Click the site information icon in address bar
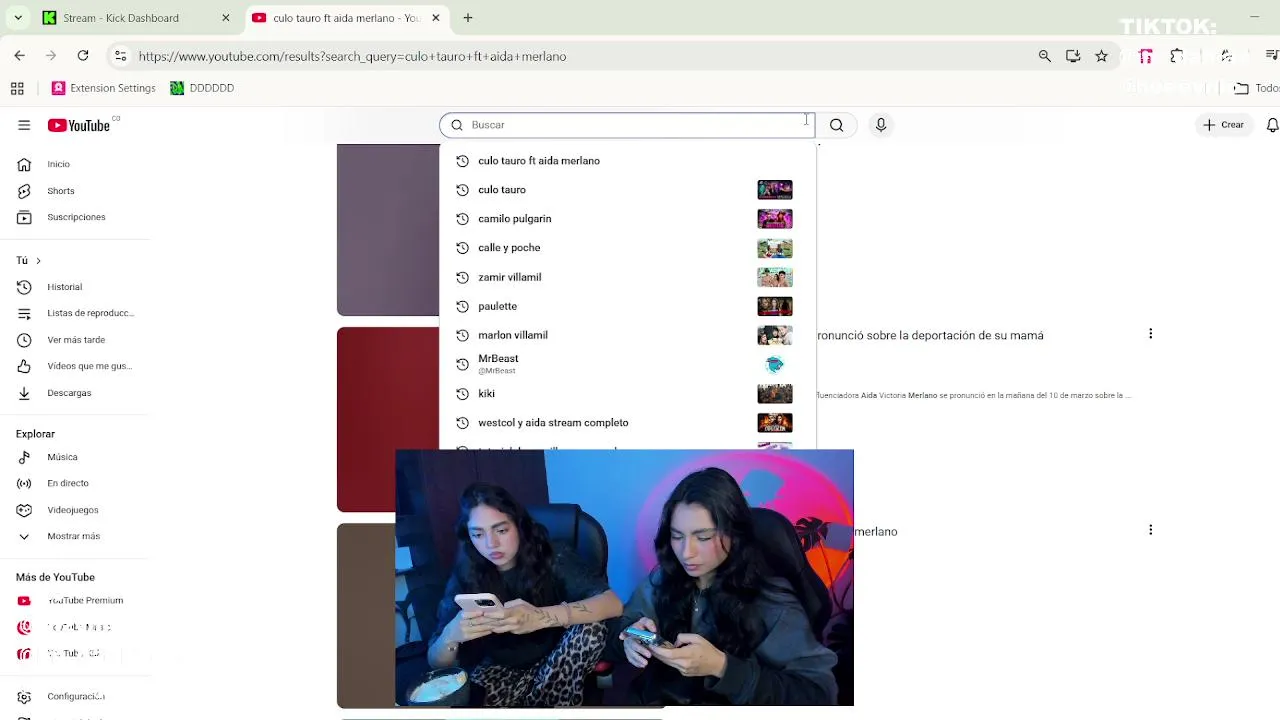The image size is (1280, 720). click(120, 56)
